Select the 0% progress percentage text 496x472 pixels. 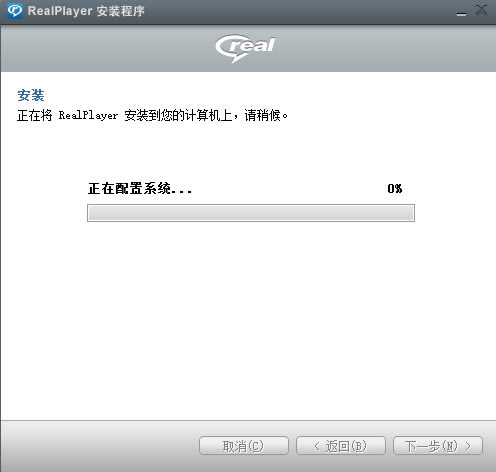(395, 189)
